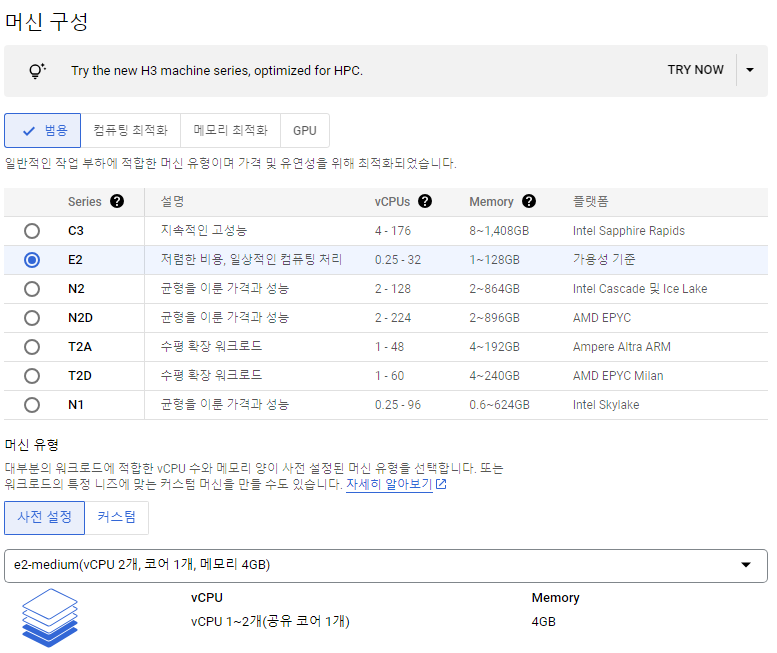Viewport: 777px width, 653px height.
Task: Select the 사전 설정 tab
Action: coord(45,518)
